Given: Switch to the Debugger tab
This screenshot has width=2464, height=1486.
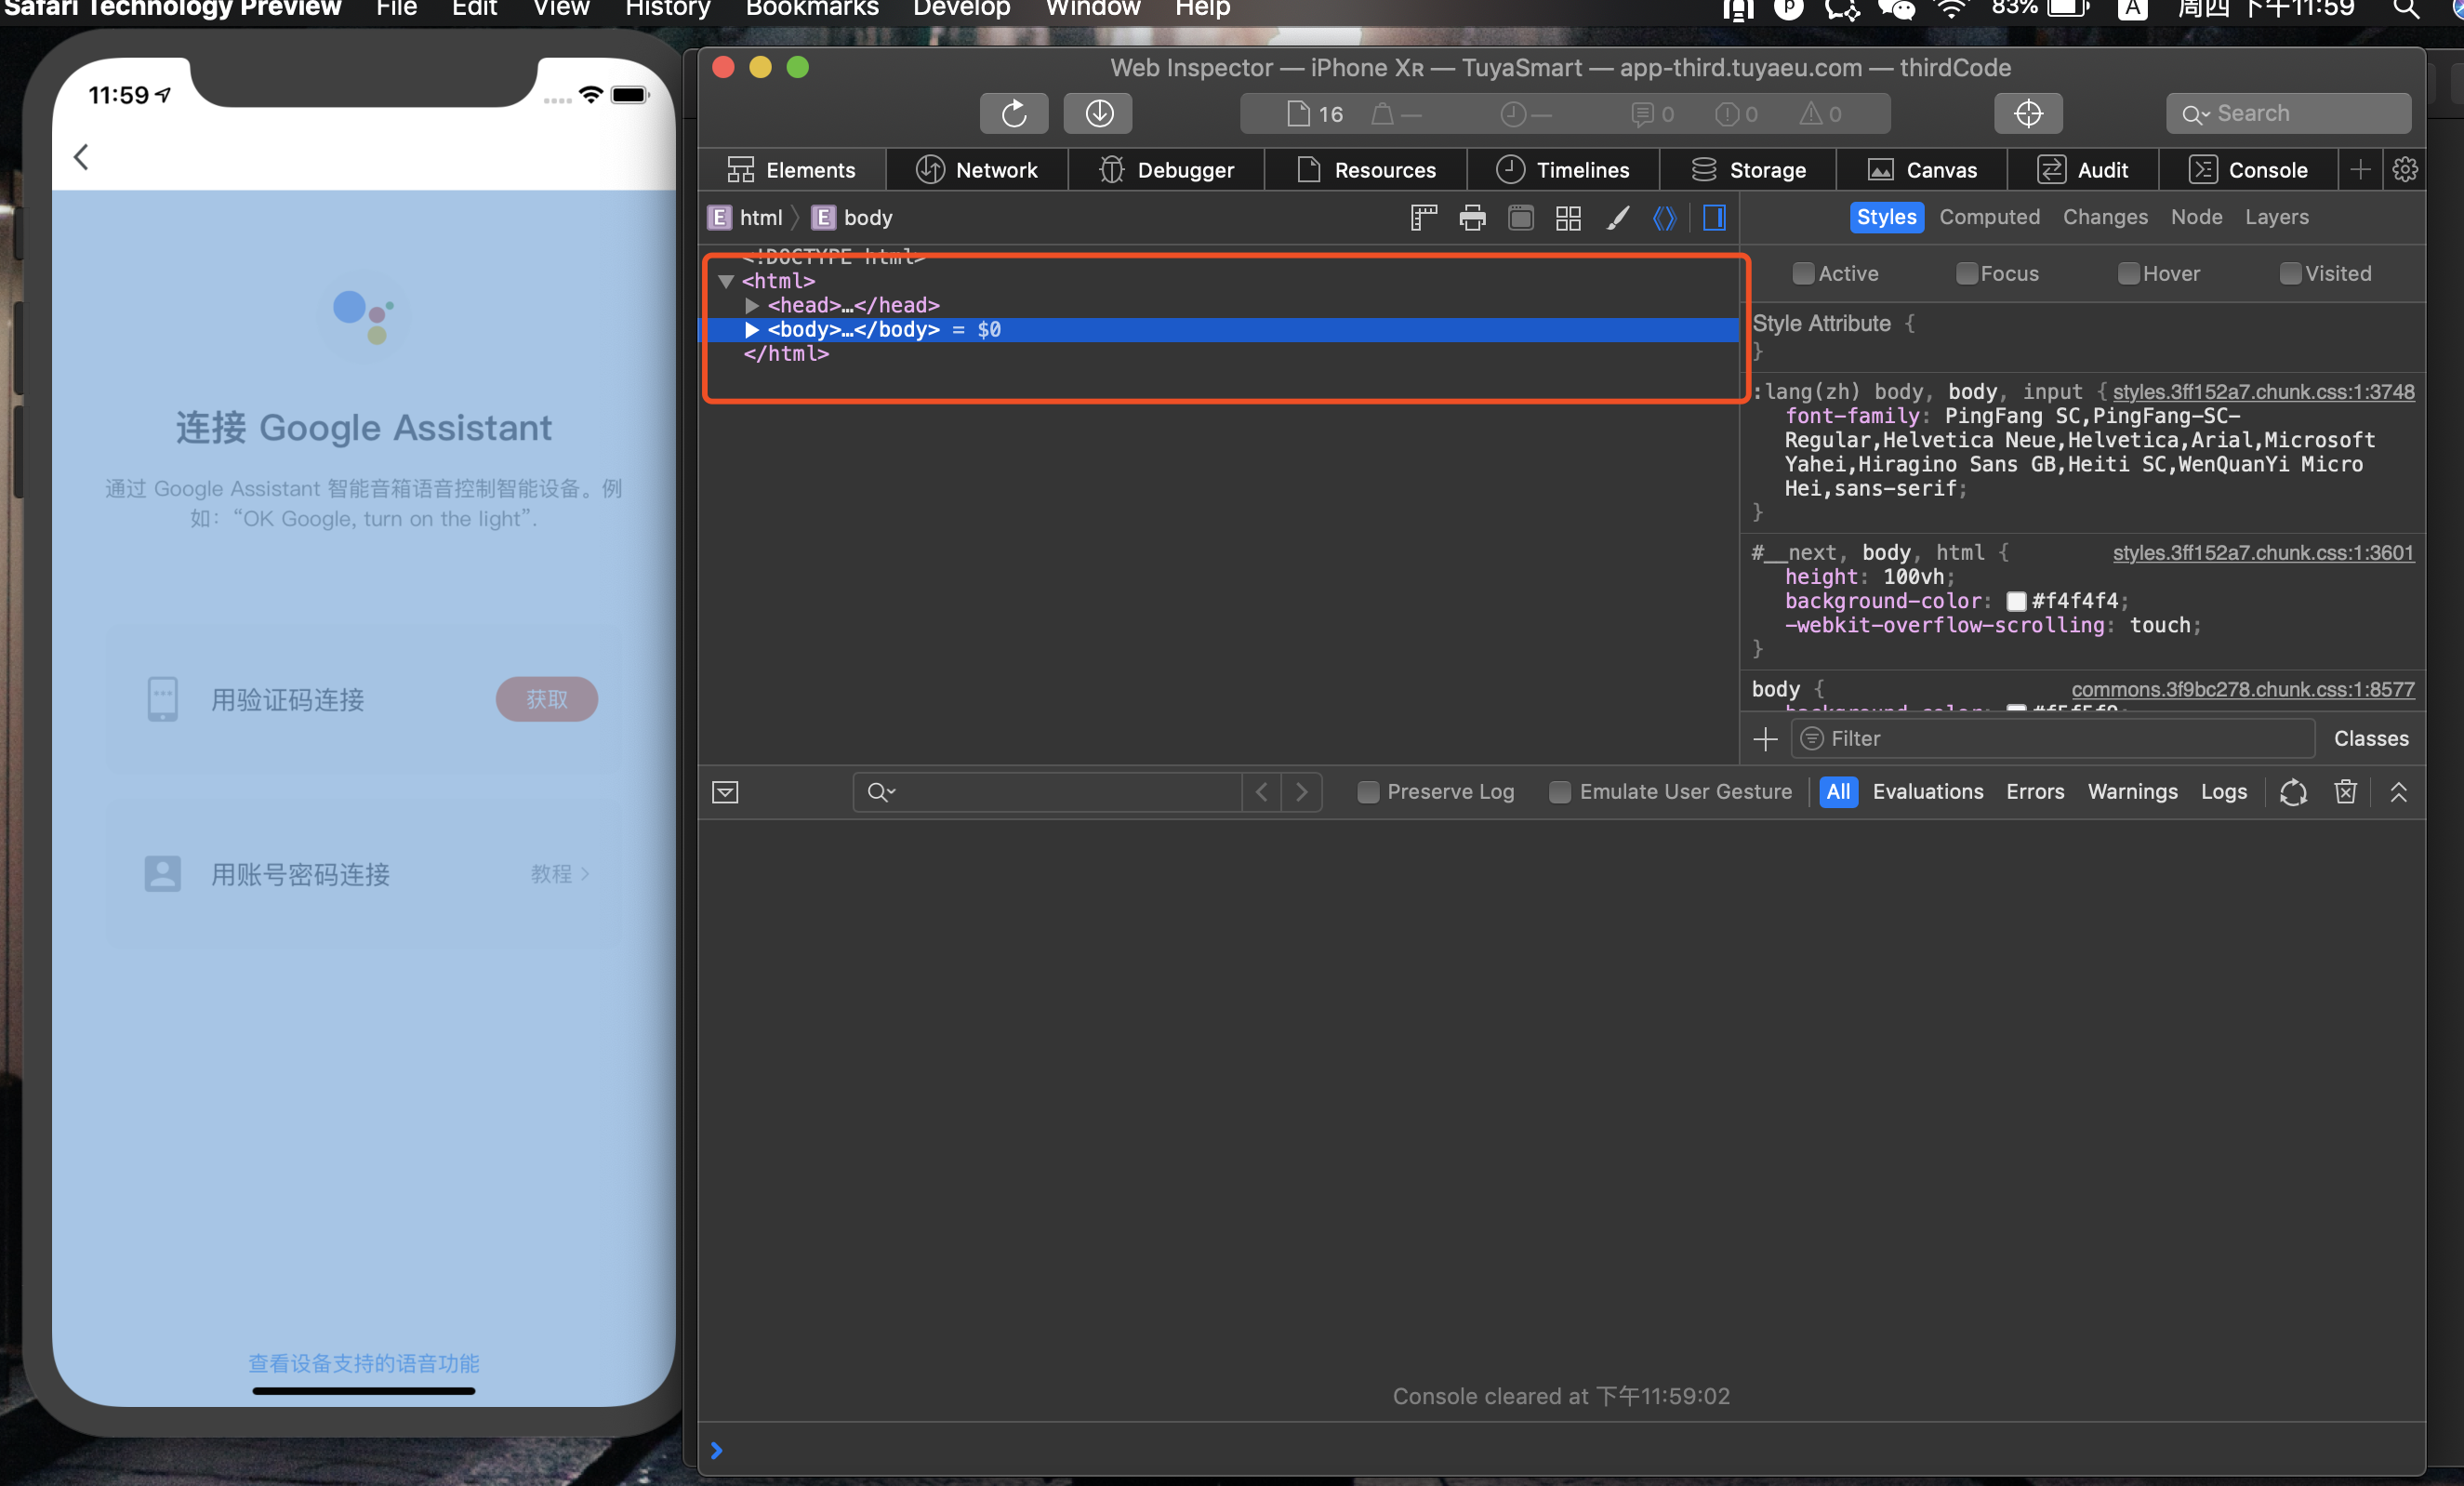Looking at the screenshot, I should coord(1166,169).
